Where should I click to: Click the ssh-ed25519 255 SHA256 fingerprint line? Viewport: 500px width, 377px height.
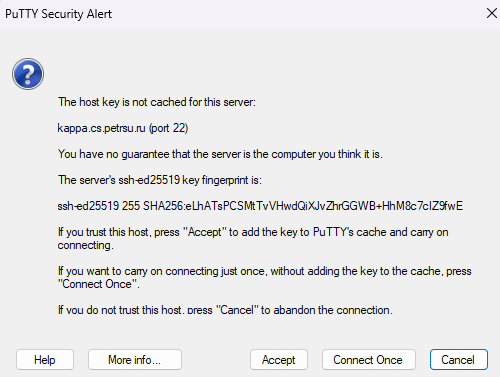click(260, 206)
